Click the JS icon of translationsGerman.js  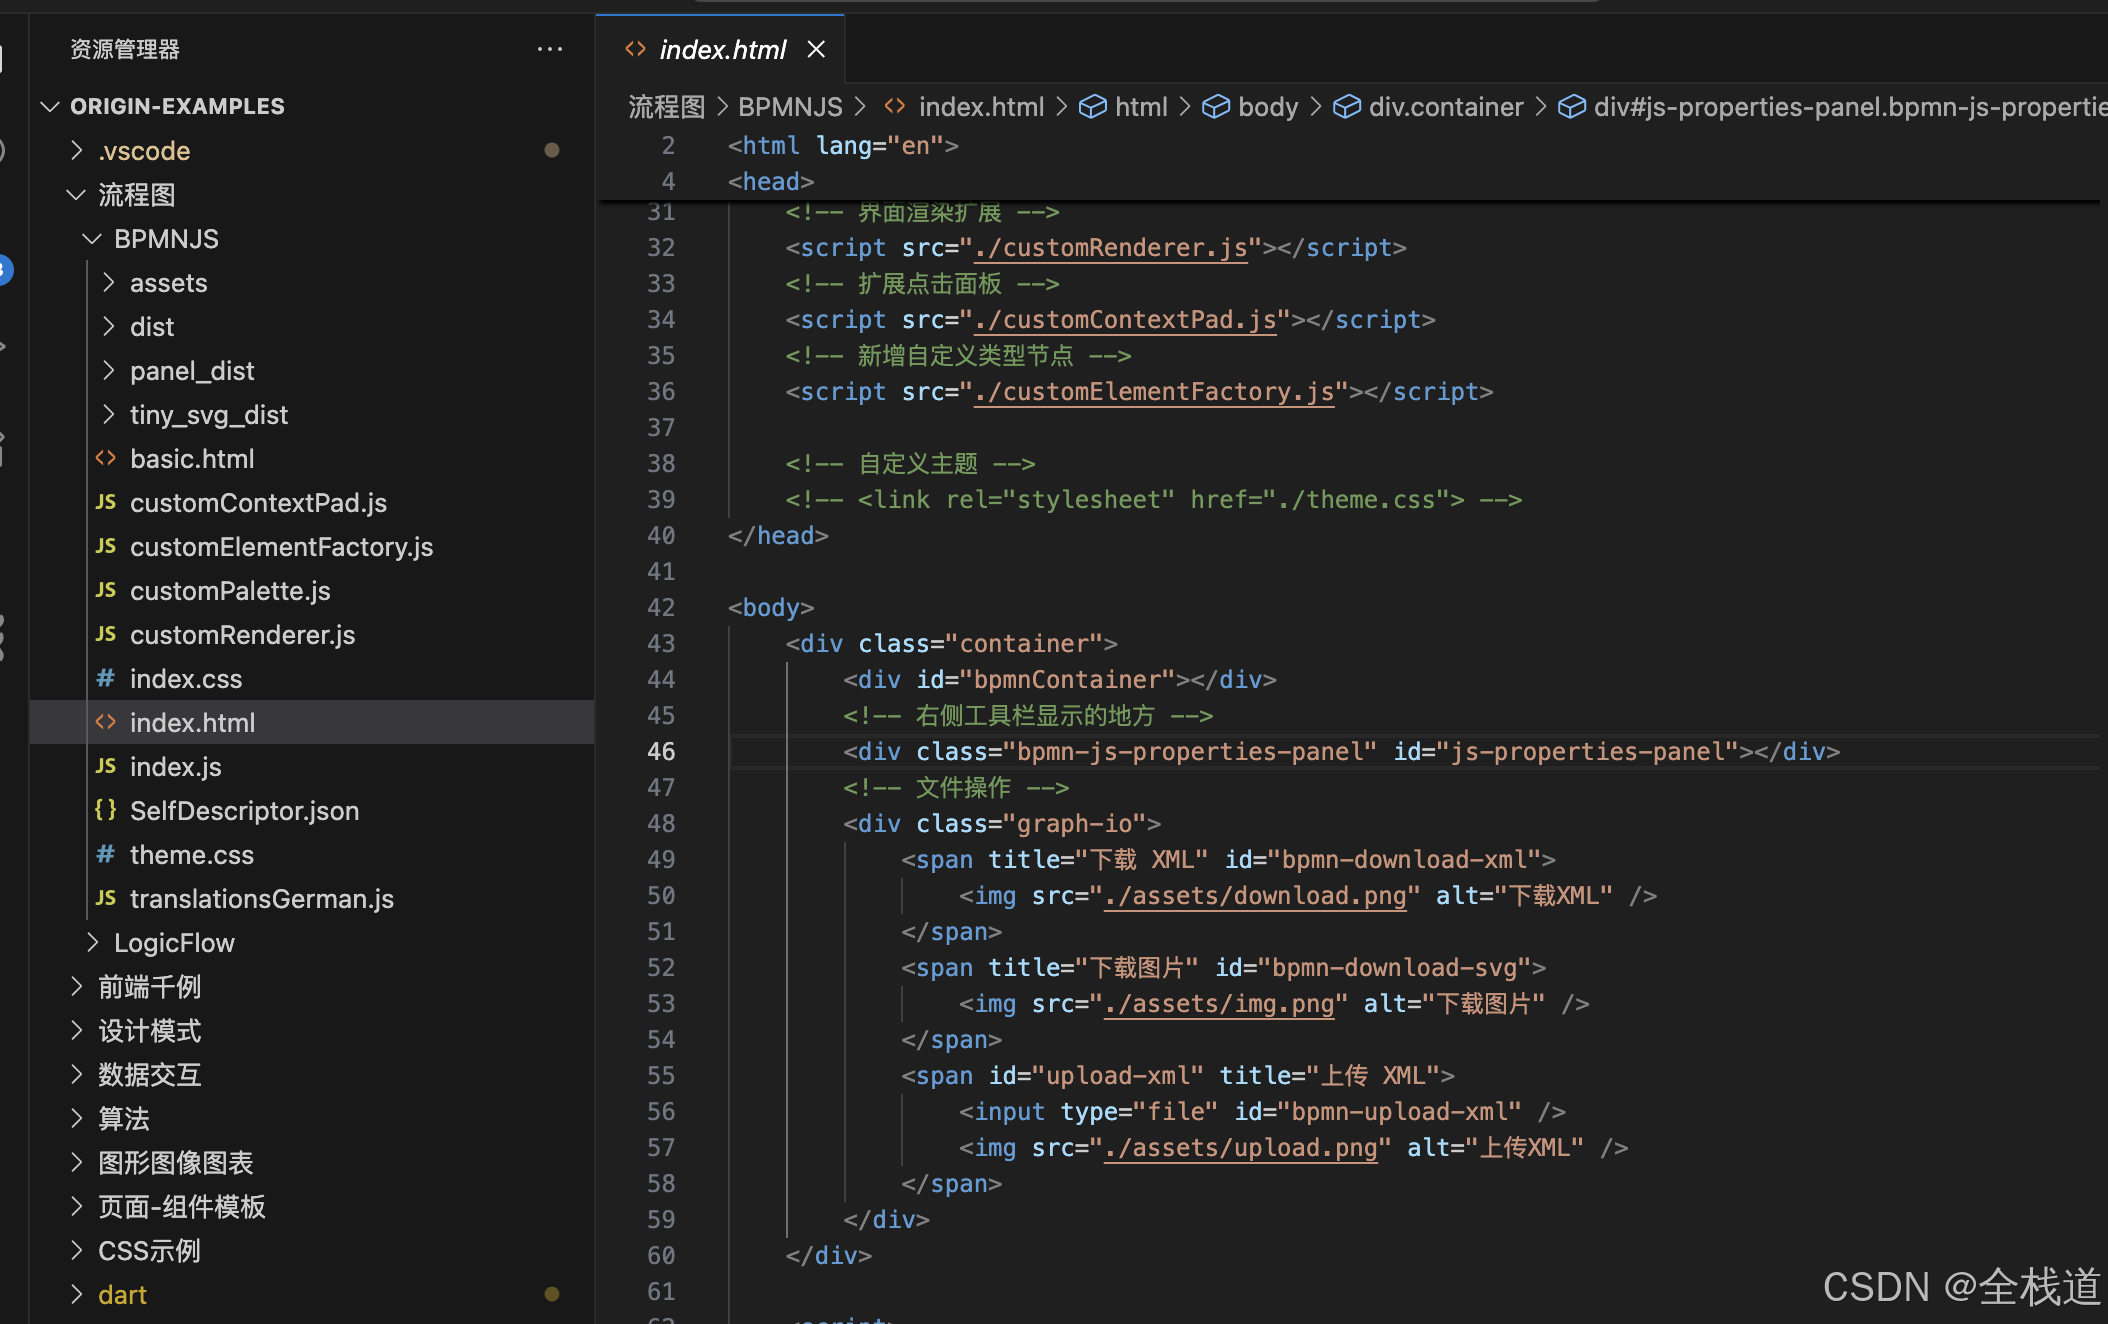click(x=106, y=898)
